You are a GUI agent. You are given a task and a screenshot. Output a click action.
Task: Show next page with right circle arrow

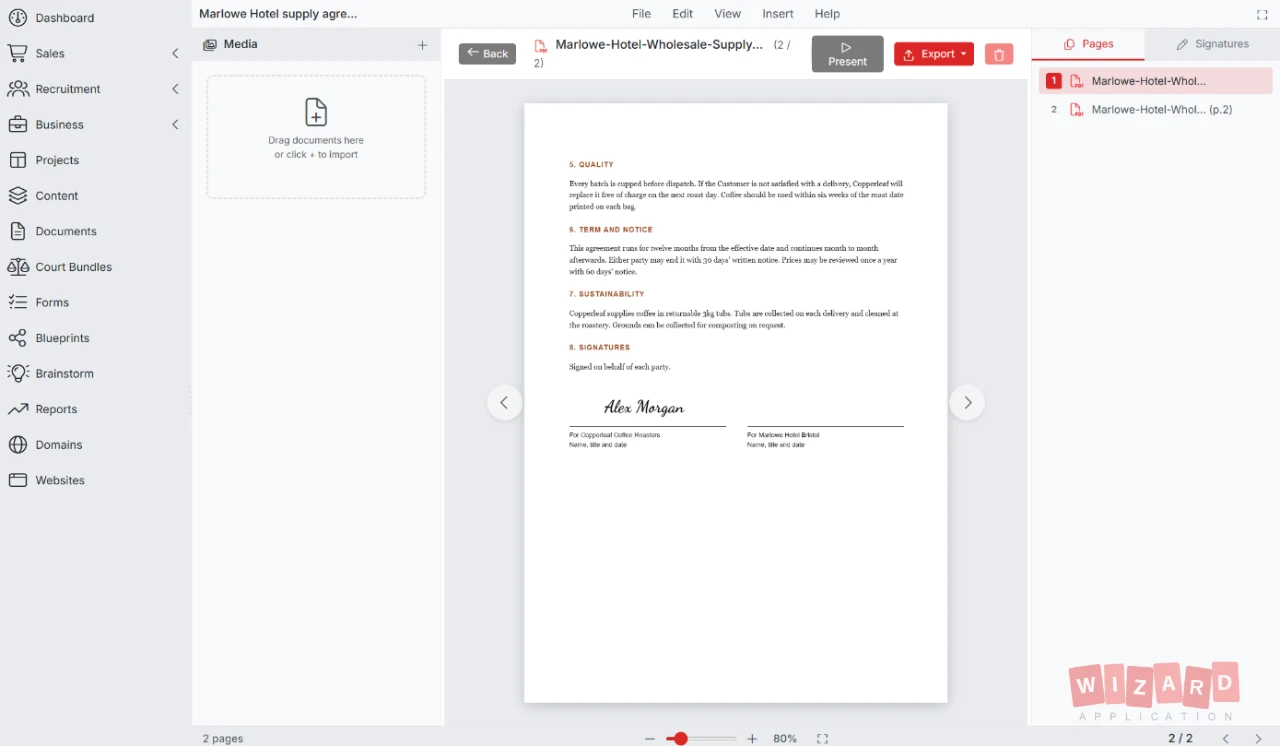click(x=967, y=403)
